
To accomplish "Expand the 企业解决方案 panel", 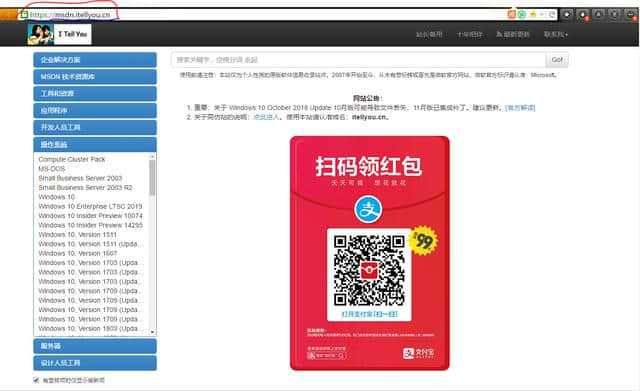I will (95, 60).
